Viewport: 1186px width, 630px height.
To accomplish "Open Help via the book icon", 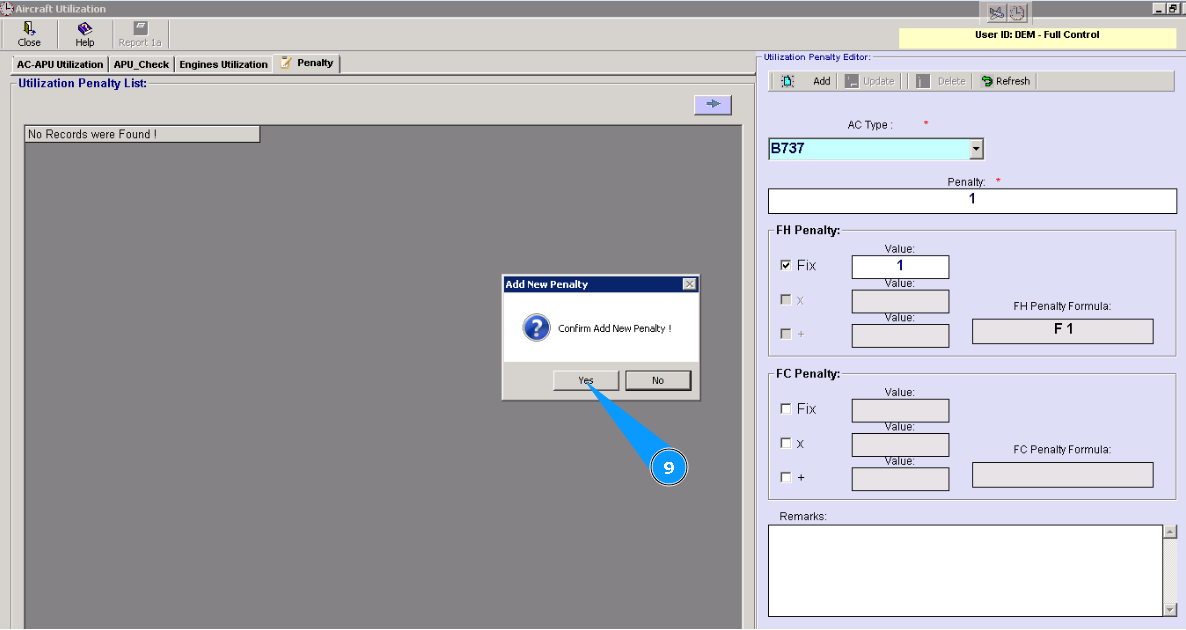I will click(85, 29).
